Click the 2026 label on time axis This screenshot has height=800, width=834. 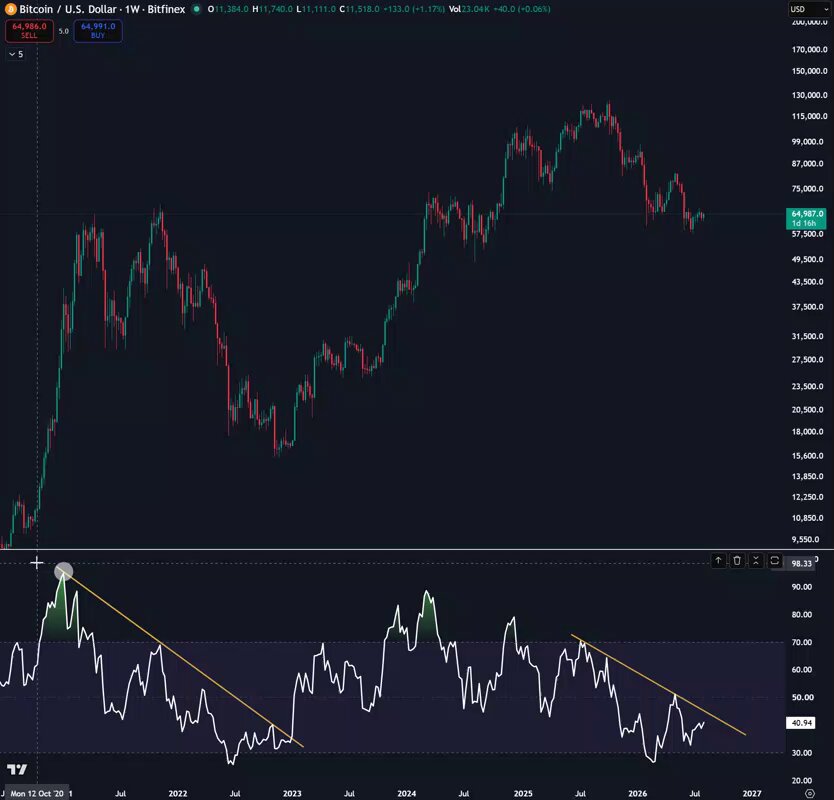tap(637, 793)
